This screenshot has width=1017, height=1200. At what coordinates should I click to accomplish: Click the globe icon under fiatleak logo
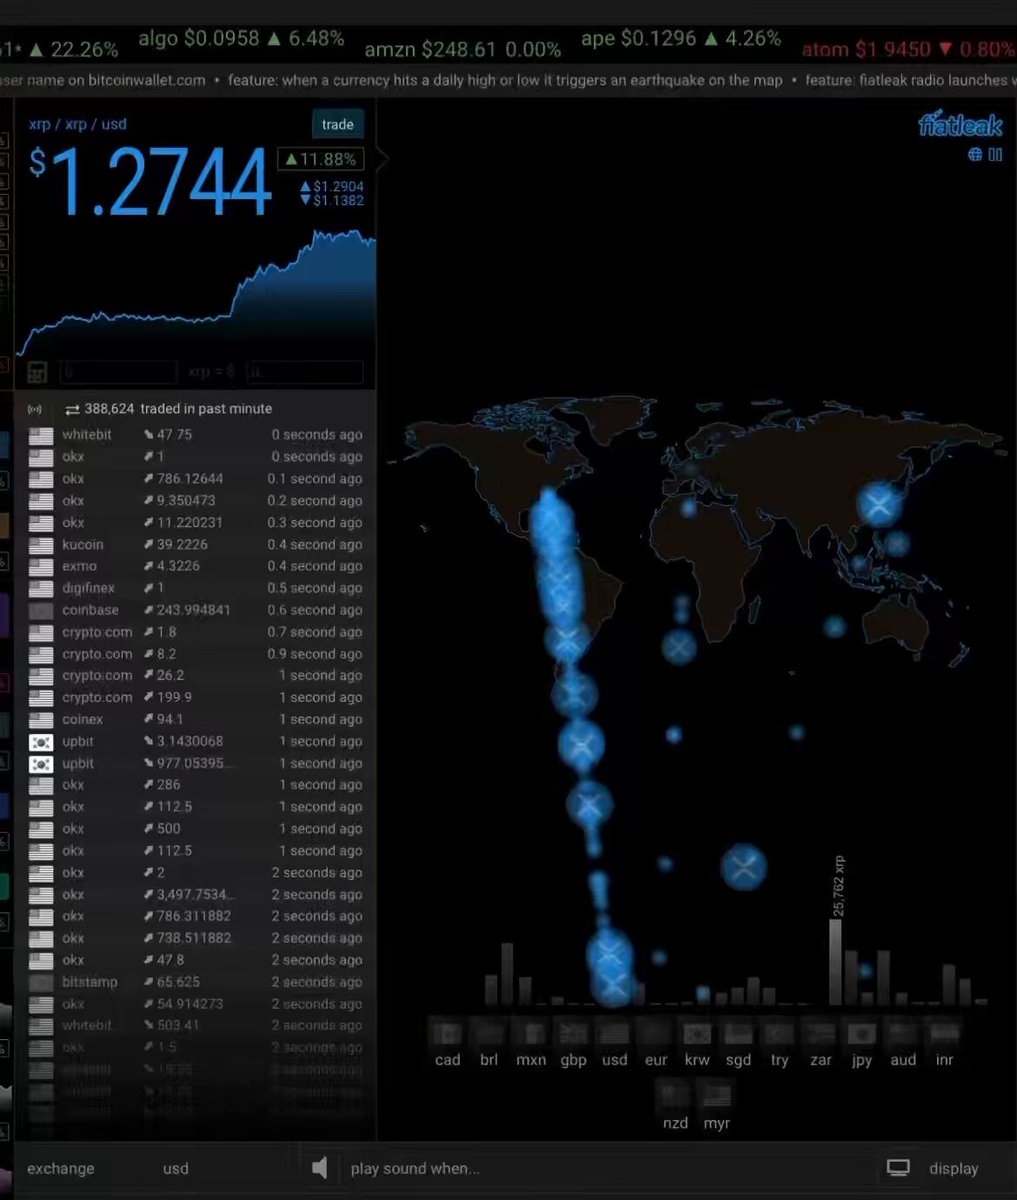click(x=976, y=154)
